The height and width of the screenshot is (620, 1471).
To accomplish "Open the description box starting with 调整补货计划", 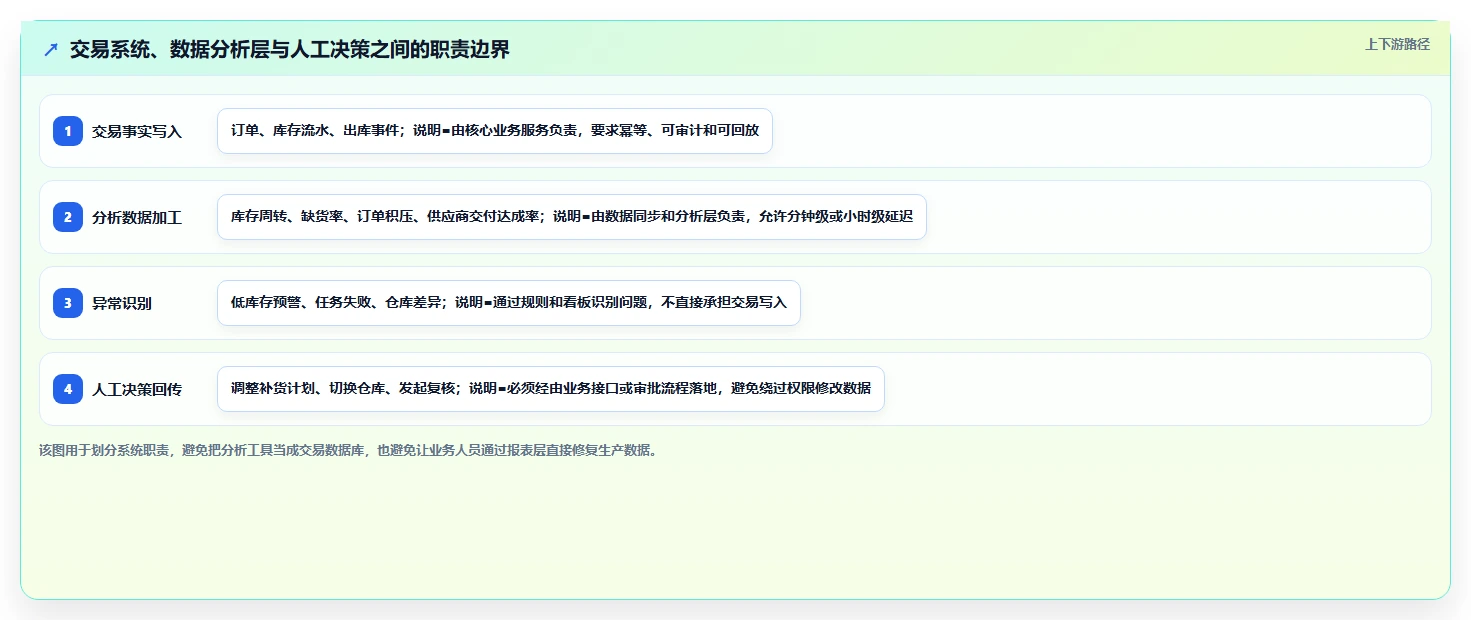I will click(551, 389).
